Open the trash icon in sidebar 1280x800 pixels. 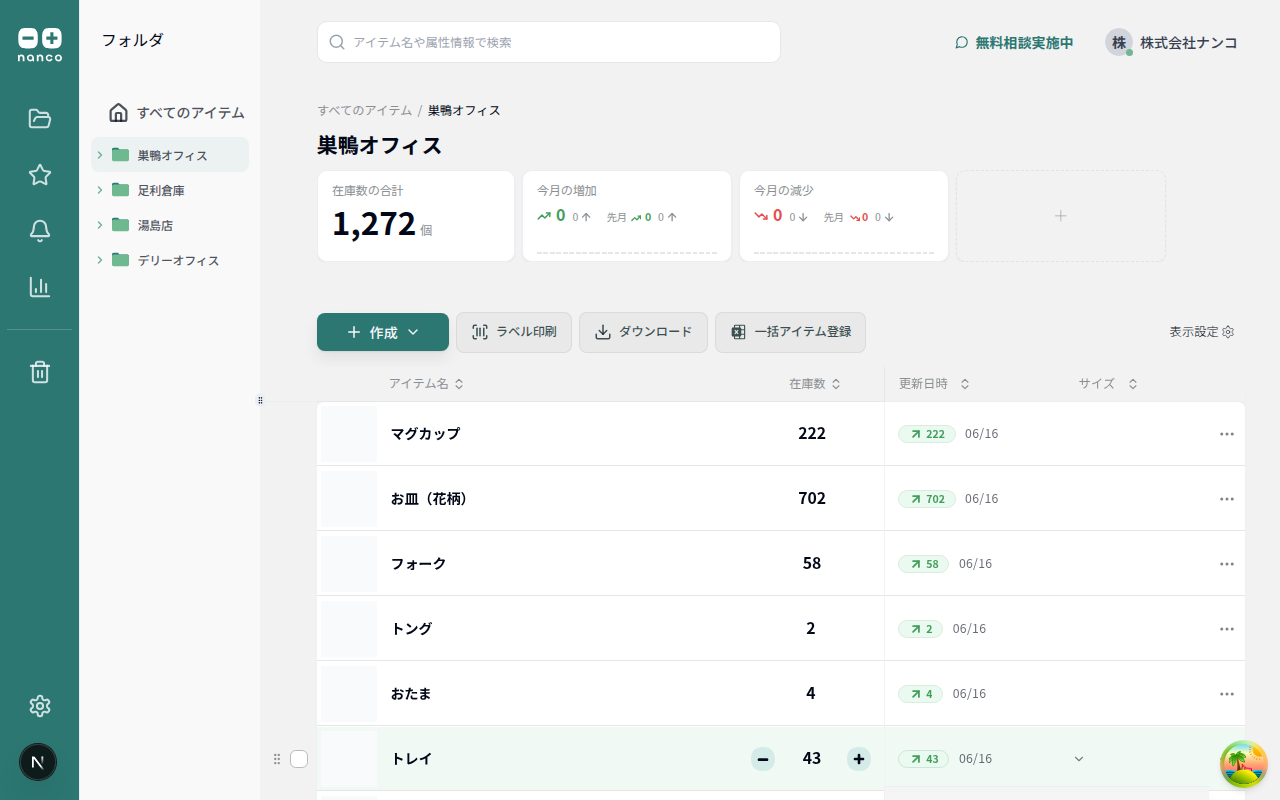[x=39, y=371]
